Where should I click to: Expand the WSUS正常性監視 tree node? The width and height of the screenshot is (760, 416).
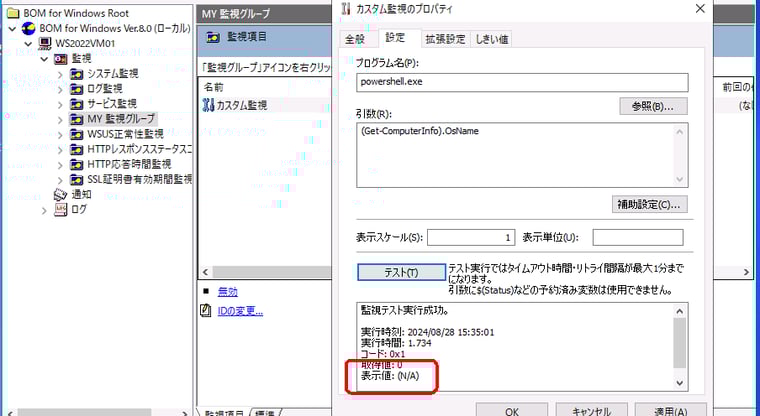(60, 135)
